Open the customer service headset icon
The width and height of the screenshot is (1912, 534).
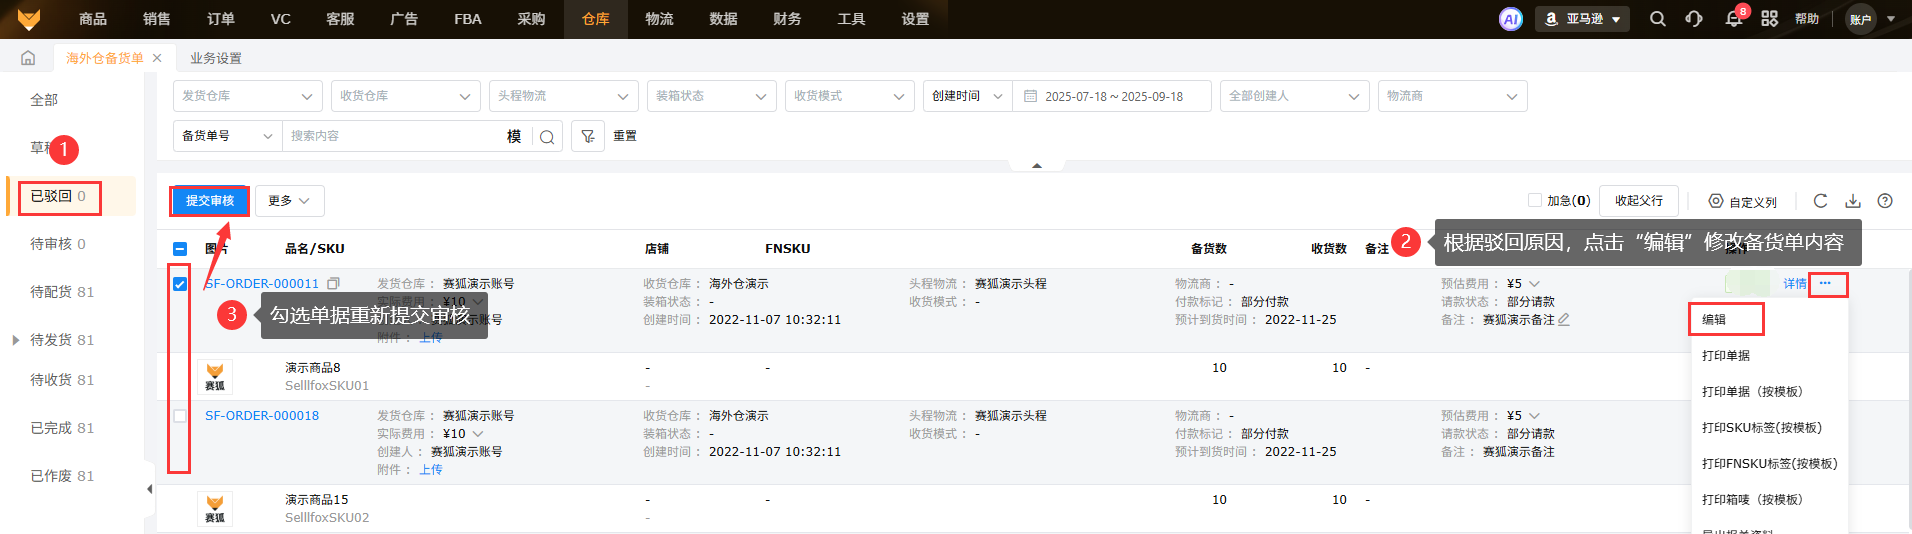pos(1694,19)
